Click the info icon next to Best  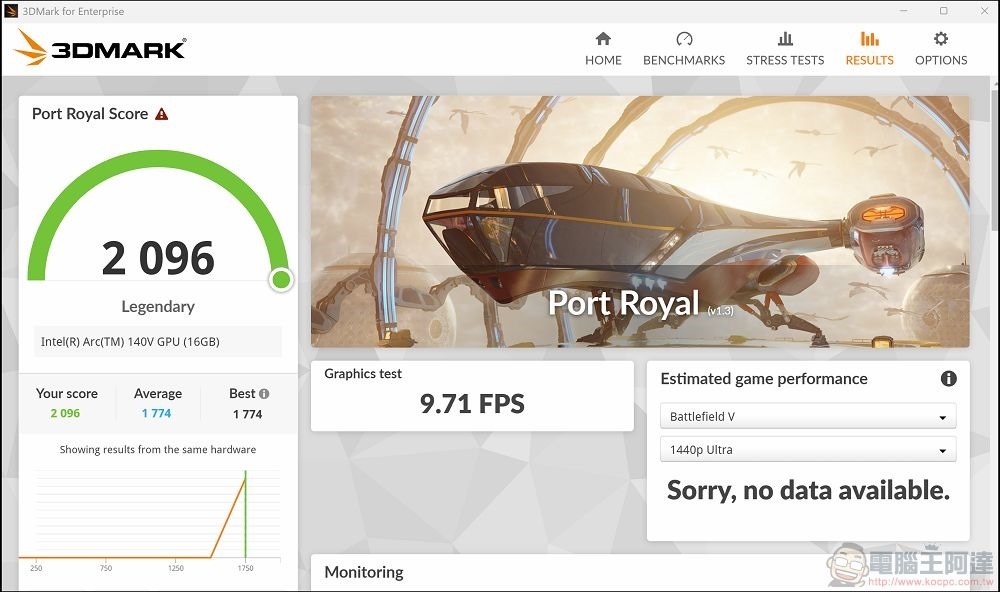pyautogui.click(x=264, y=394)
